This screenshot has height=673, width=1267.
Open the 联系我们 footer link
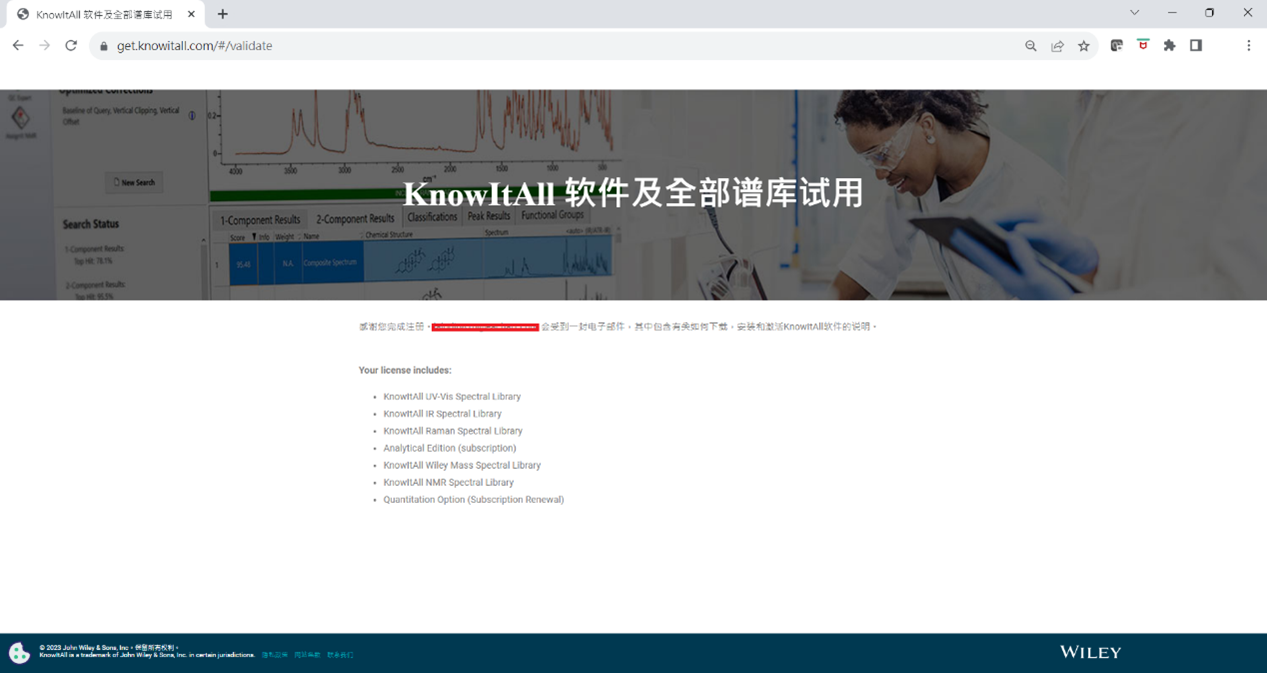[x=340, y=655]
